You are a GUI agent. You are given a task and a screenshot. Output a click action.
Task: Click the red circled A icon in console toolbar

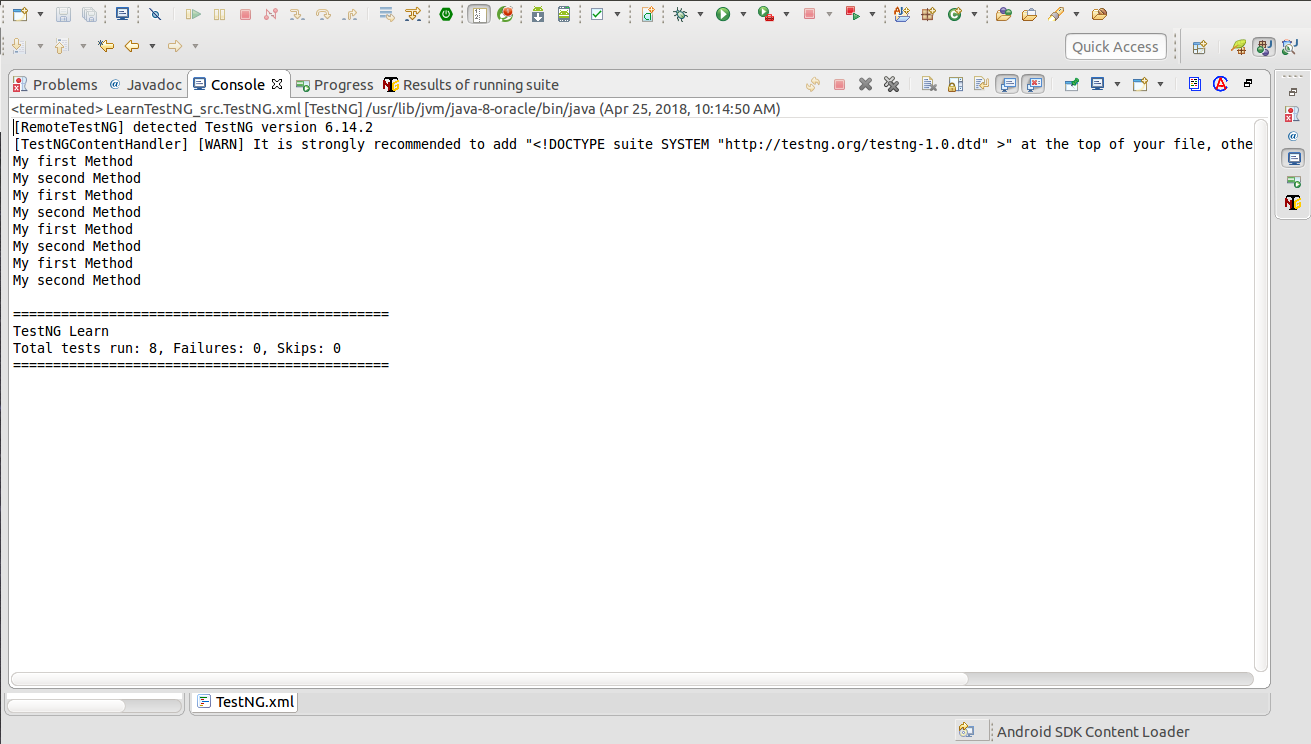pos(1221,84)
